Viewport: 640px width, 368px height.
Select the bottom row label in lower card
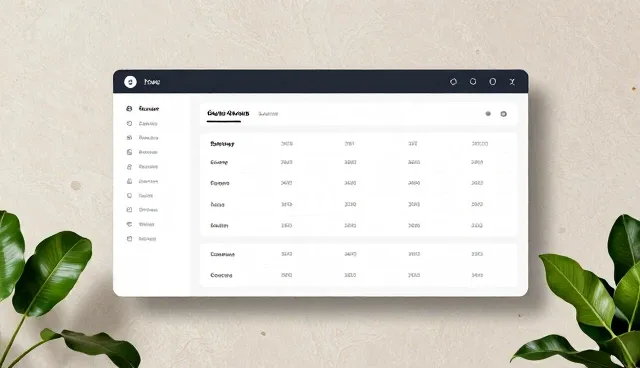point(221,275)
